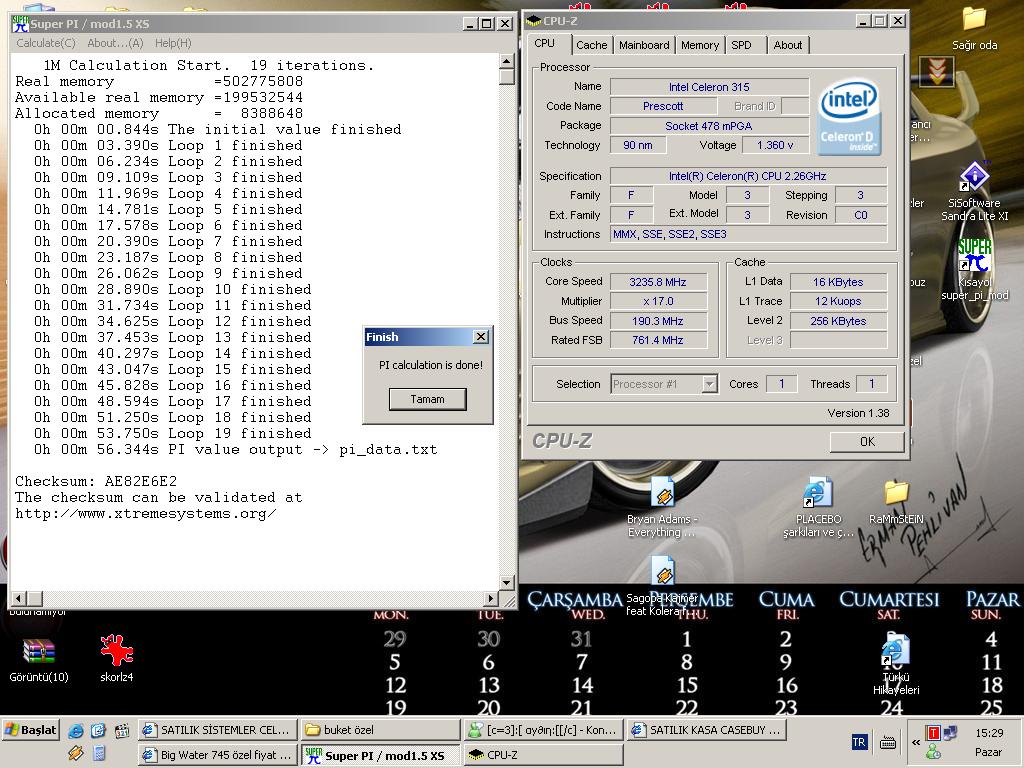Viewport: 1024px width, 768px height.
Task: Switch to the Memory tab in CPU-Z
Action: pyautogui.click(x=699, y=45)
